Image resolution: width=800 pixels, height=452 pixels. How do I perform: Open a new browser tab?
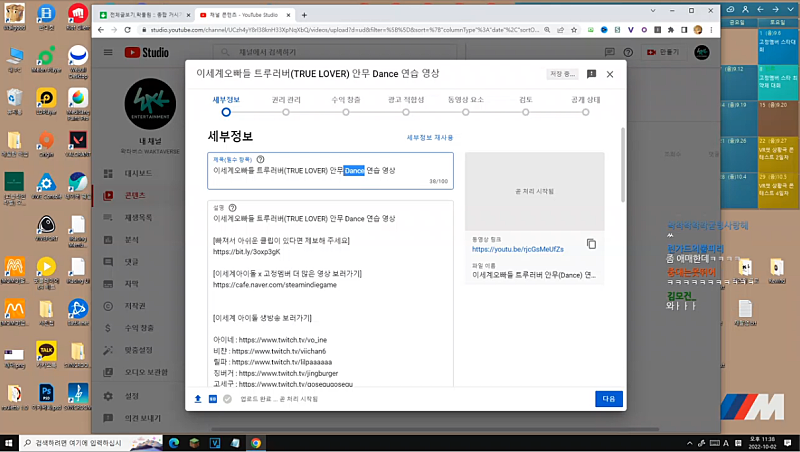[304, 15]
